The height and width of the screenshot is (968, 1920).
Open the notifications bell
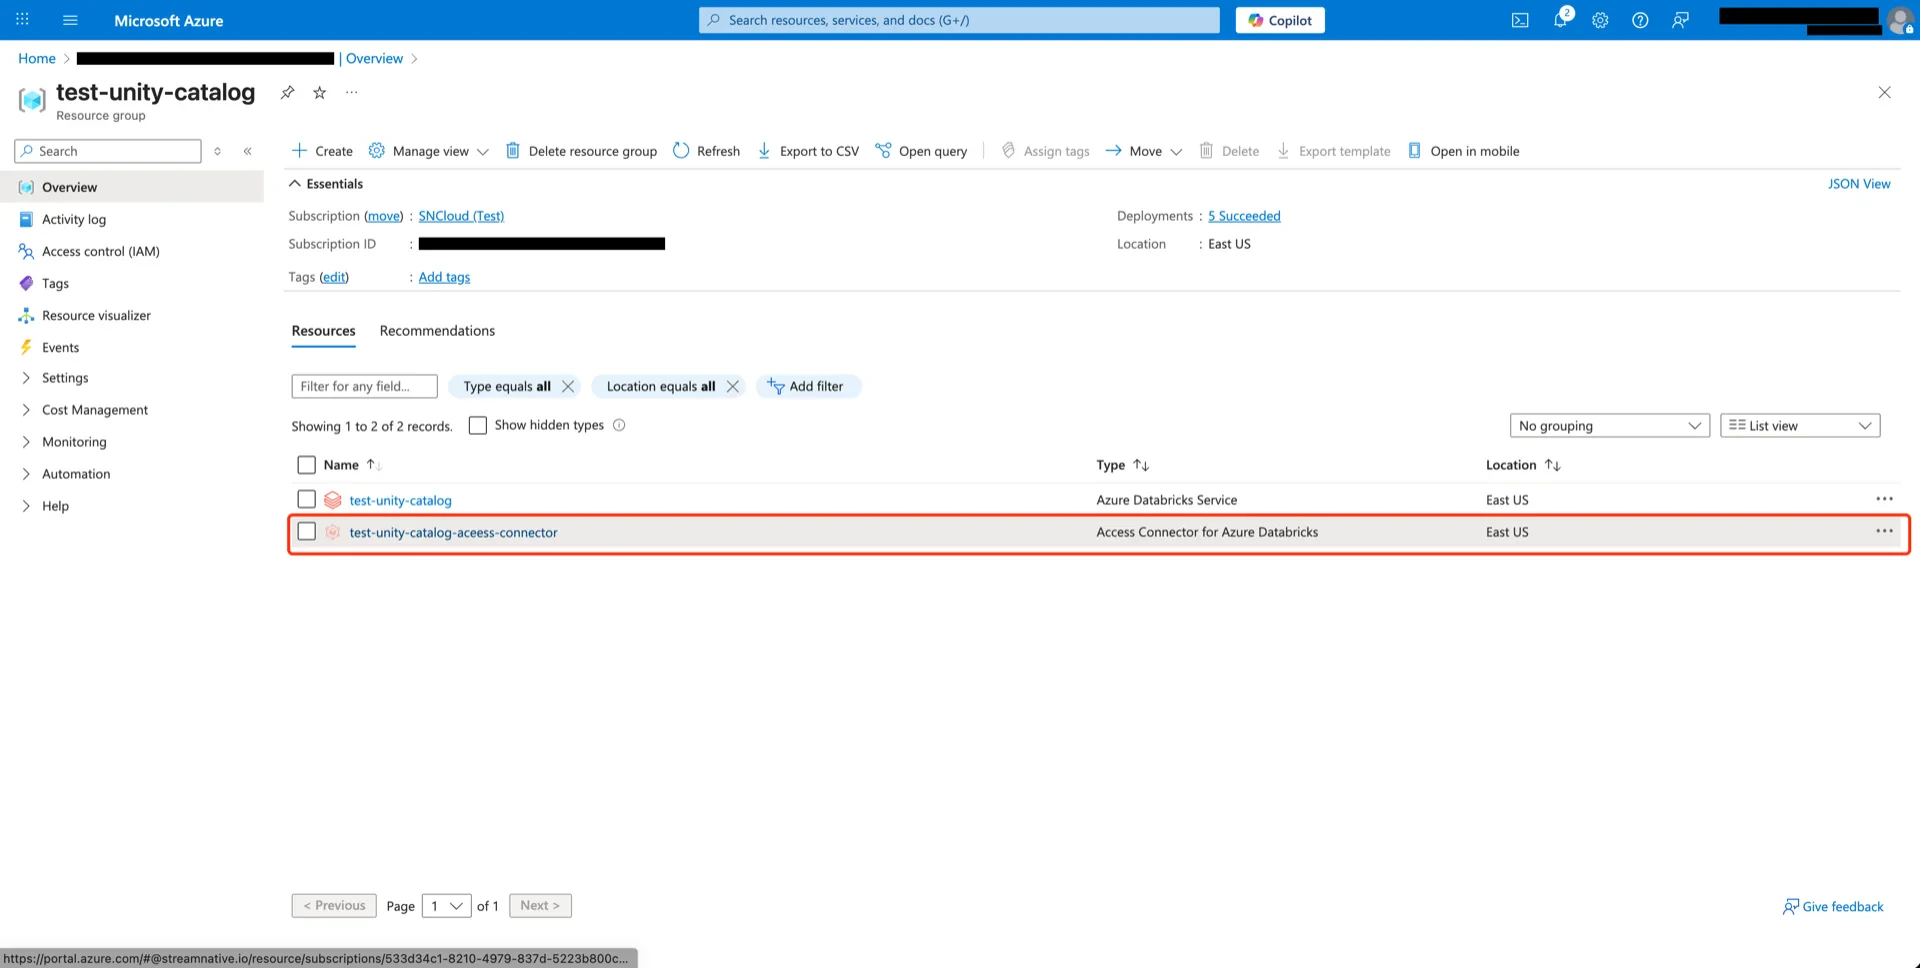click(x=1560, y=20)
